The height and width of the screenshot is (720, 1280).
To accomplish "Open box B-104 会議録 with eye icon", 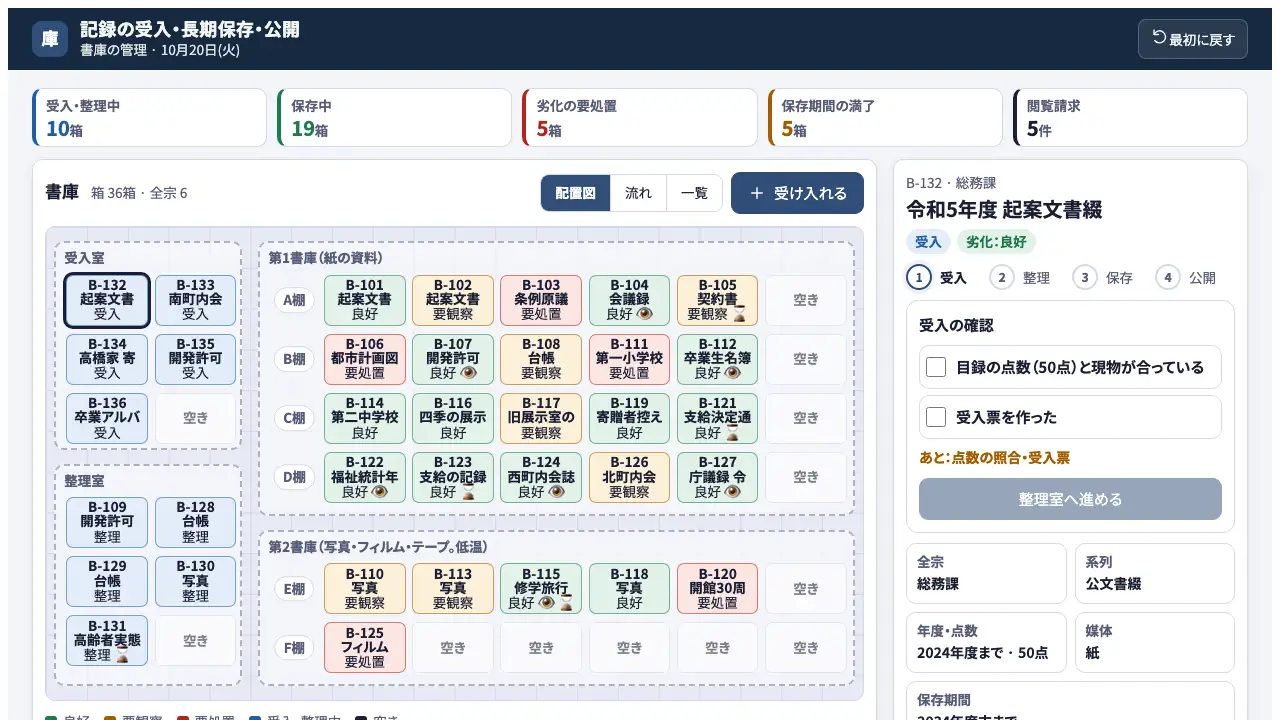I will 629,300.
